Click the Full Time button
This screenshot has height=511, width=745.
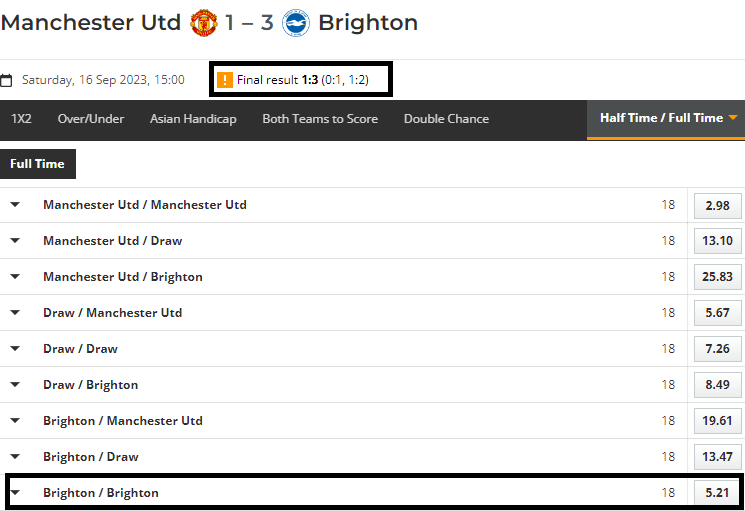pos(37,164)
